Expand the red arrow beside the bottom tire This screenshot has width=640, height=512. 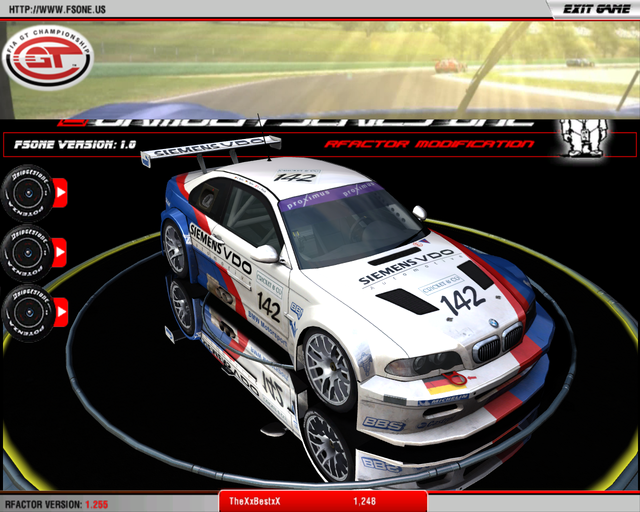tap(60, 312)
